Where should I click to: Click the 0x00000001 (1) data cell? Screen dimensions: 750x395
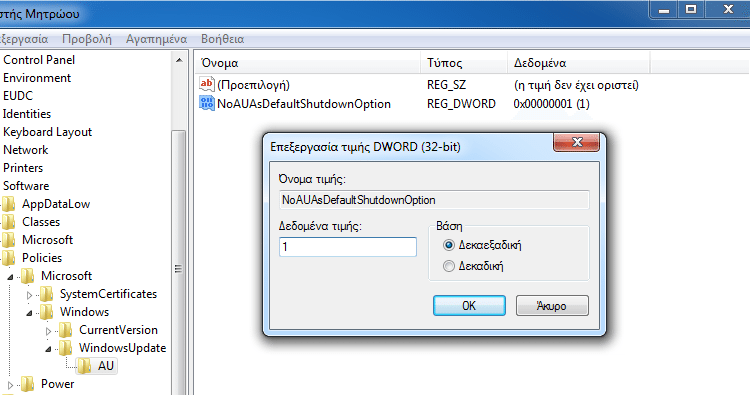551,104
